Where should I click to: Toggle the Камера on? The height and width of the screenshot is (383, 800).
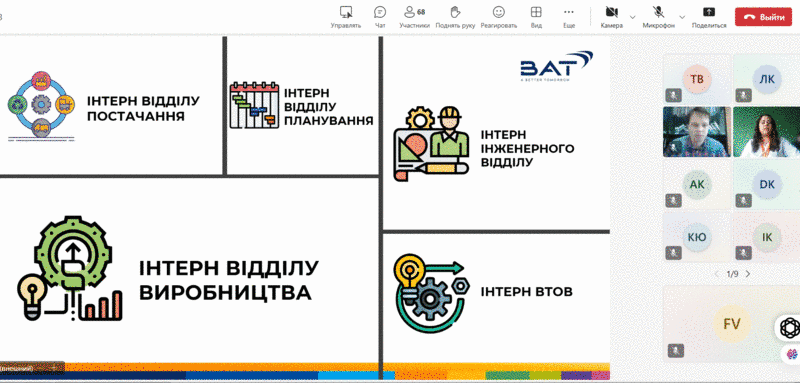pyautogui.click(x=612, y=17)
